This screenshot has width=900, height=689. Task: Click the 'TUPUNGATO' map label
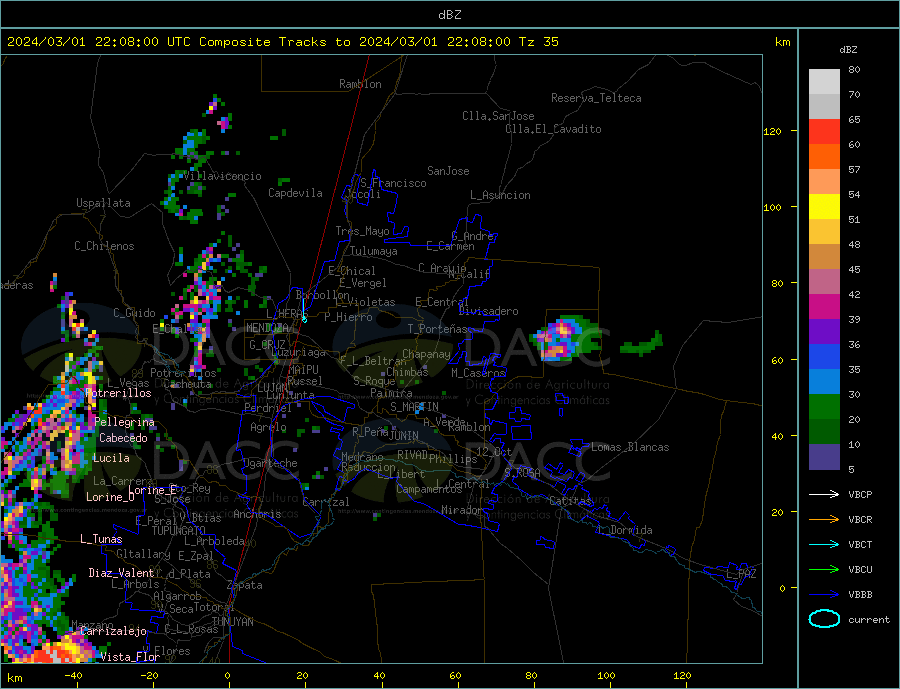point(179,531)
